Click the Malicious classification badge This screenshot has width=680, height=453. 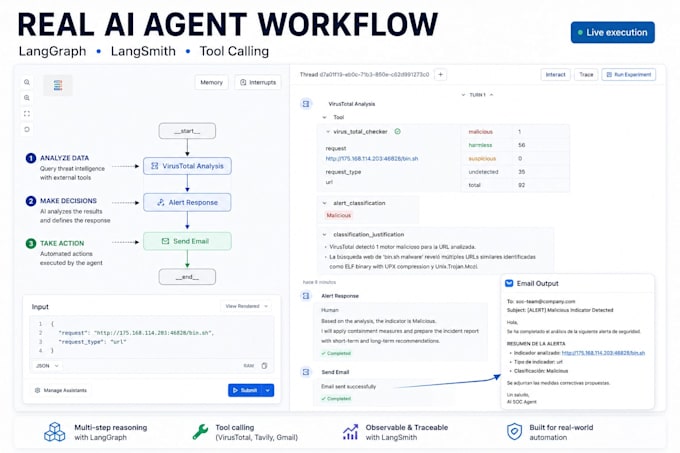pos(339,215)
